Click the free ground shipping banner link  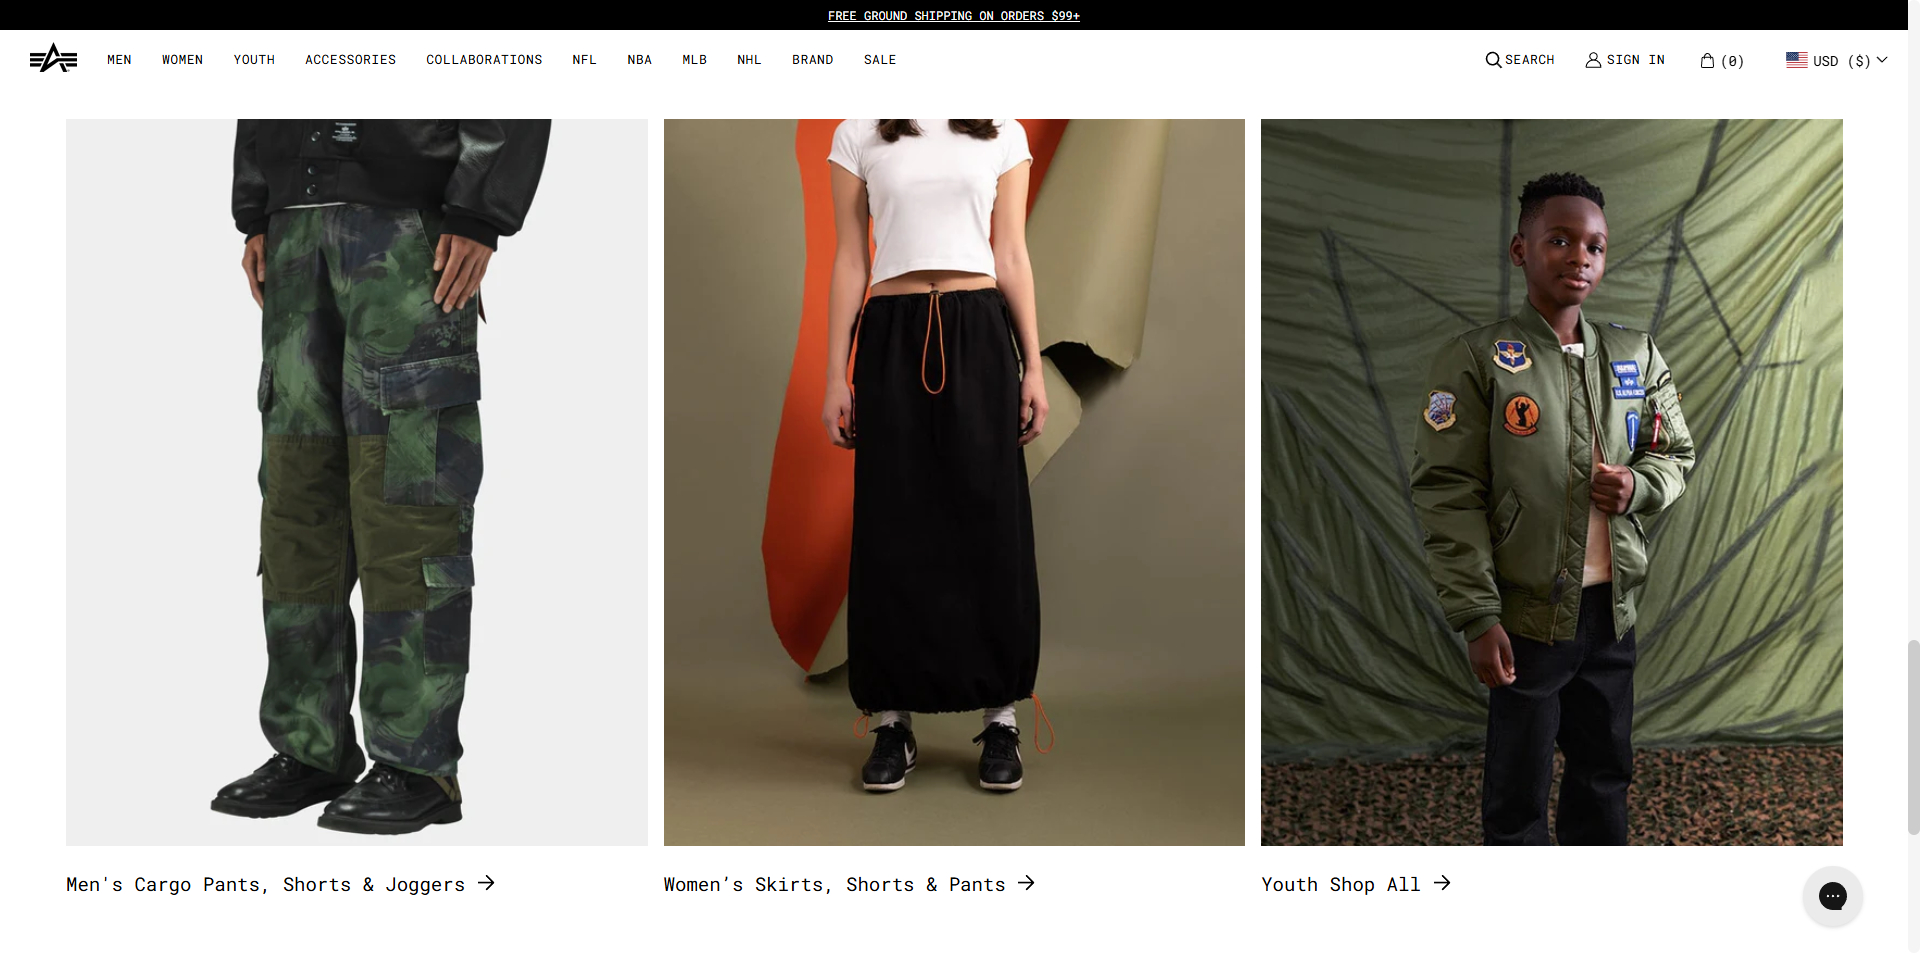click(953, 15)
